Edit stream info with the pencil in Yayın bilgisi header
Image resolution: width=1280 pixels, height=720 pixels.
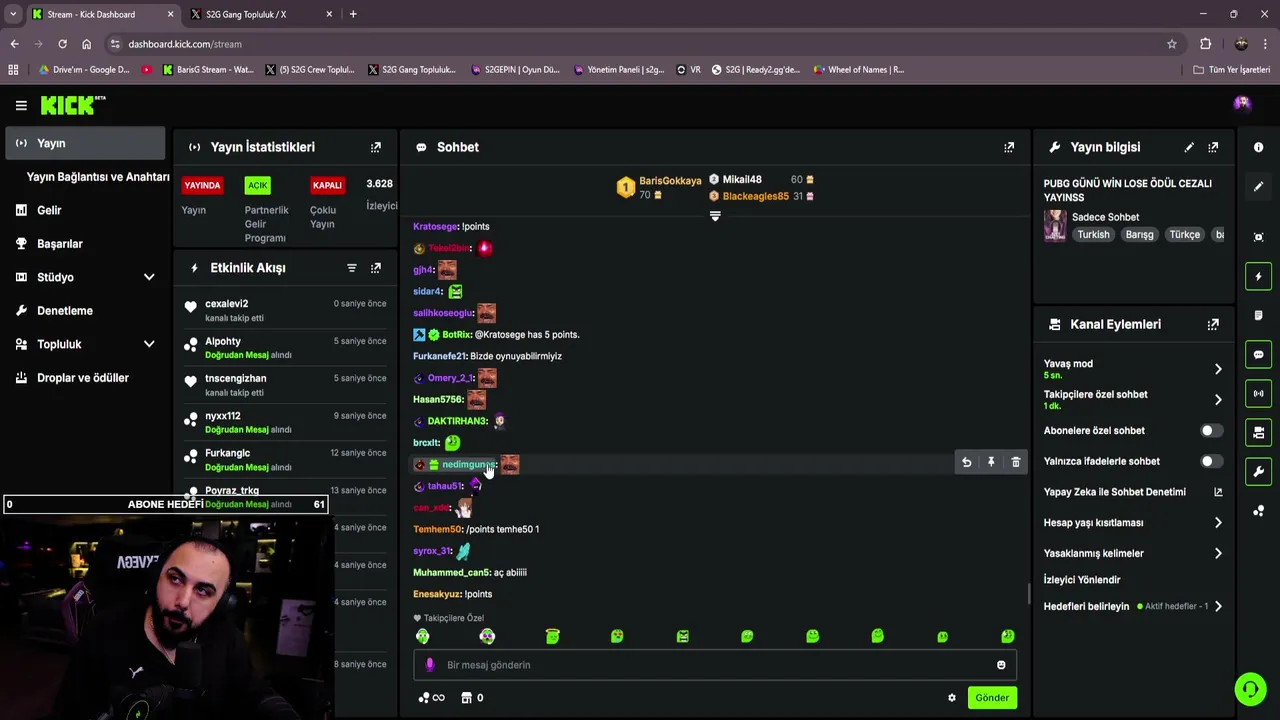click(x=1189, y=147)
